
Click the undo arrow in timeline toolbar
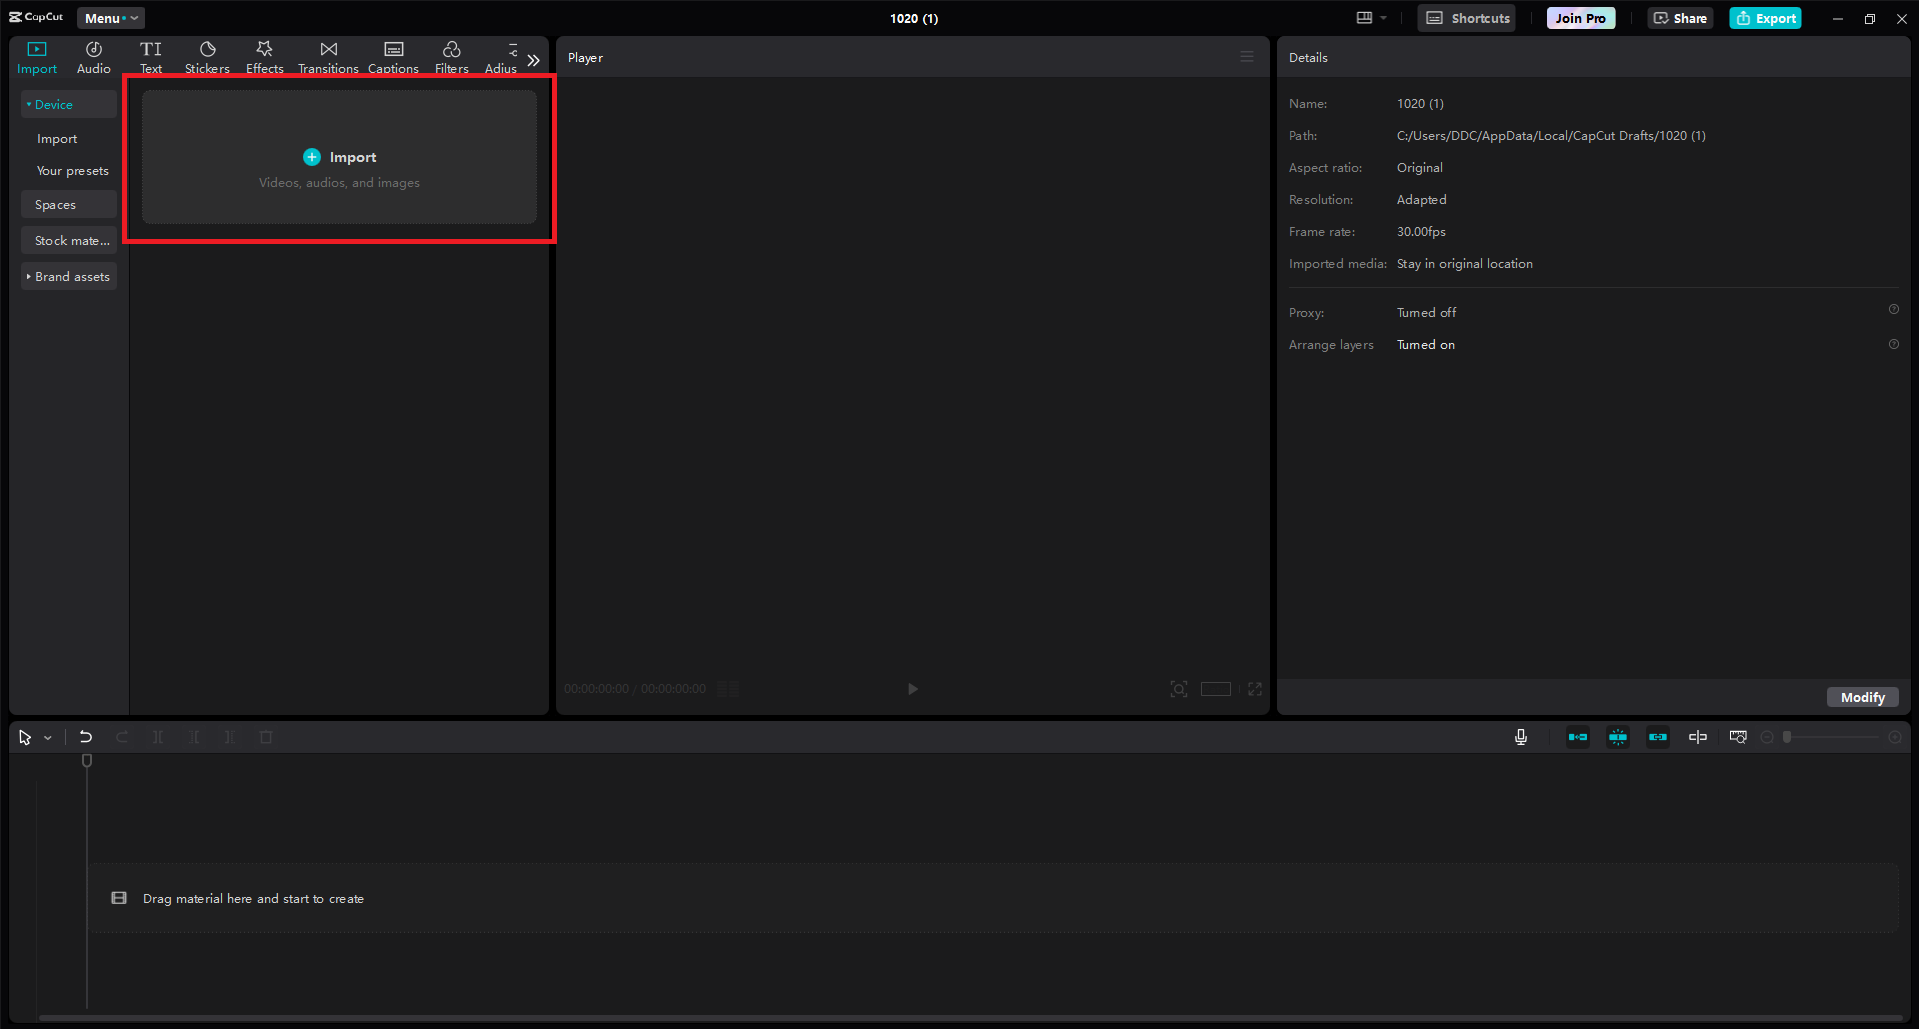click(x=86, y=737)
